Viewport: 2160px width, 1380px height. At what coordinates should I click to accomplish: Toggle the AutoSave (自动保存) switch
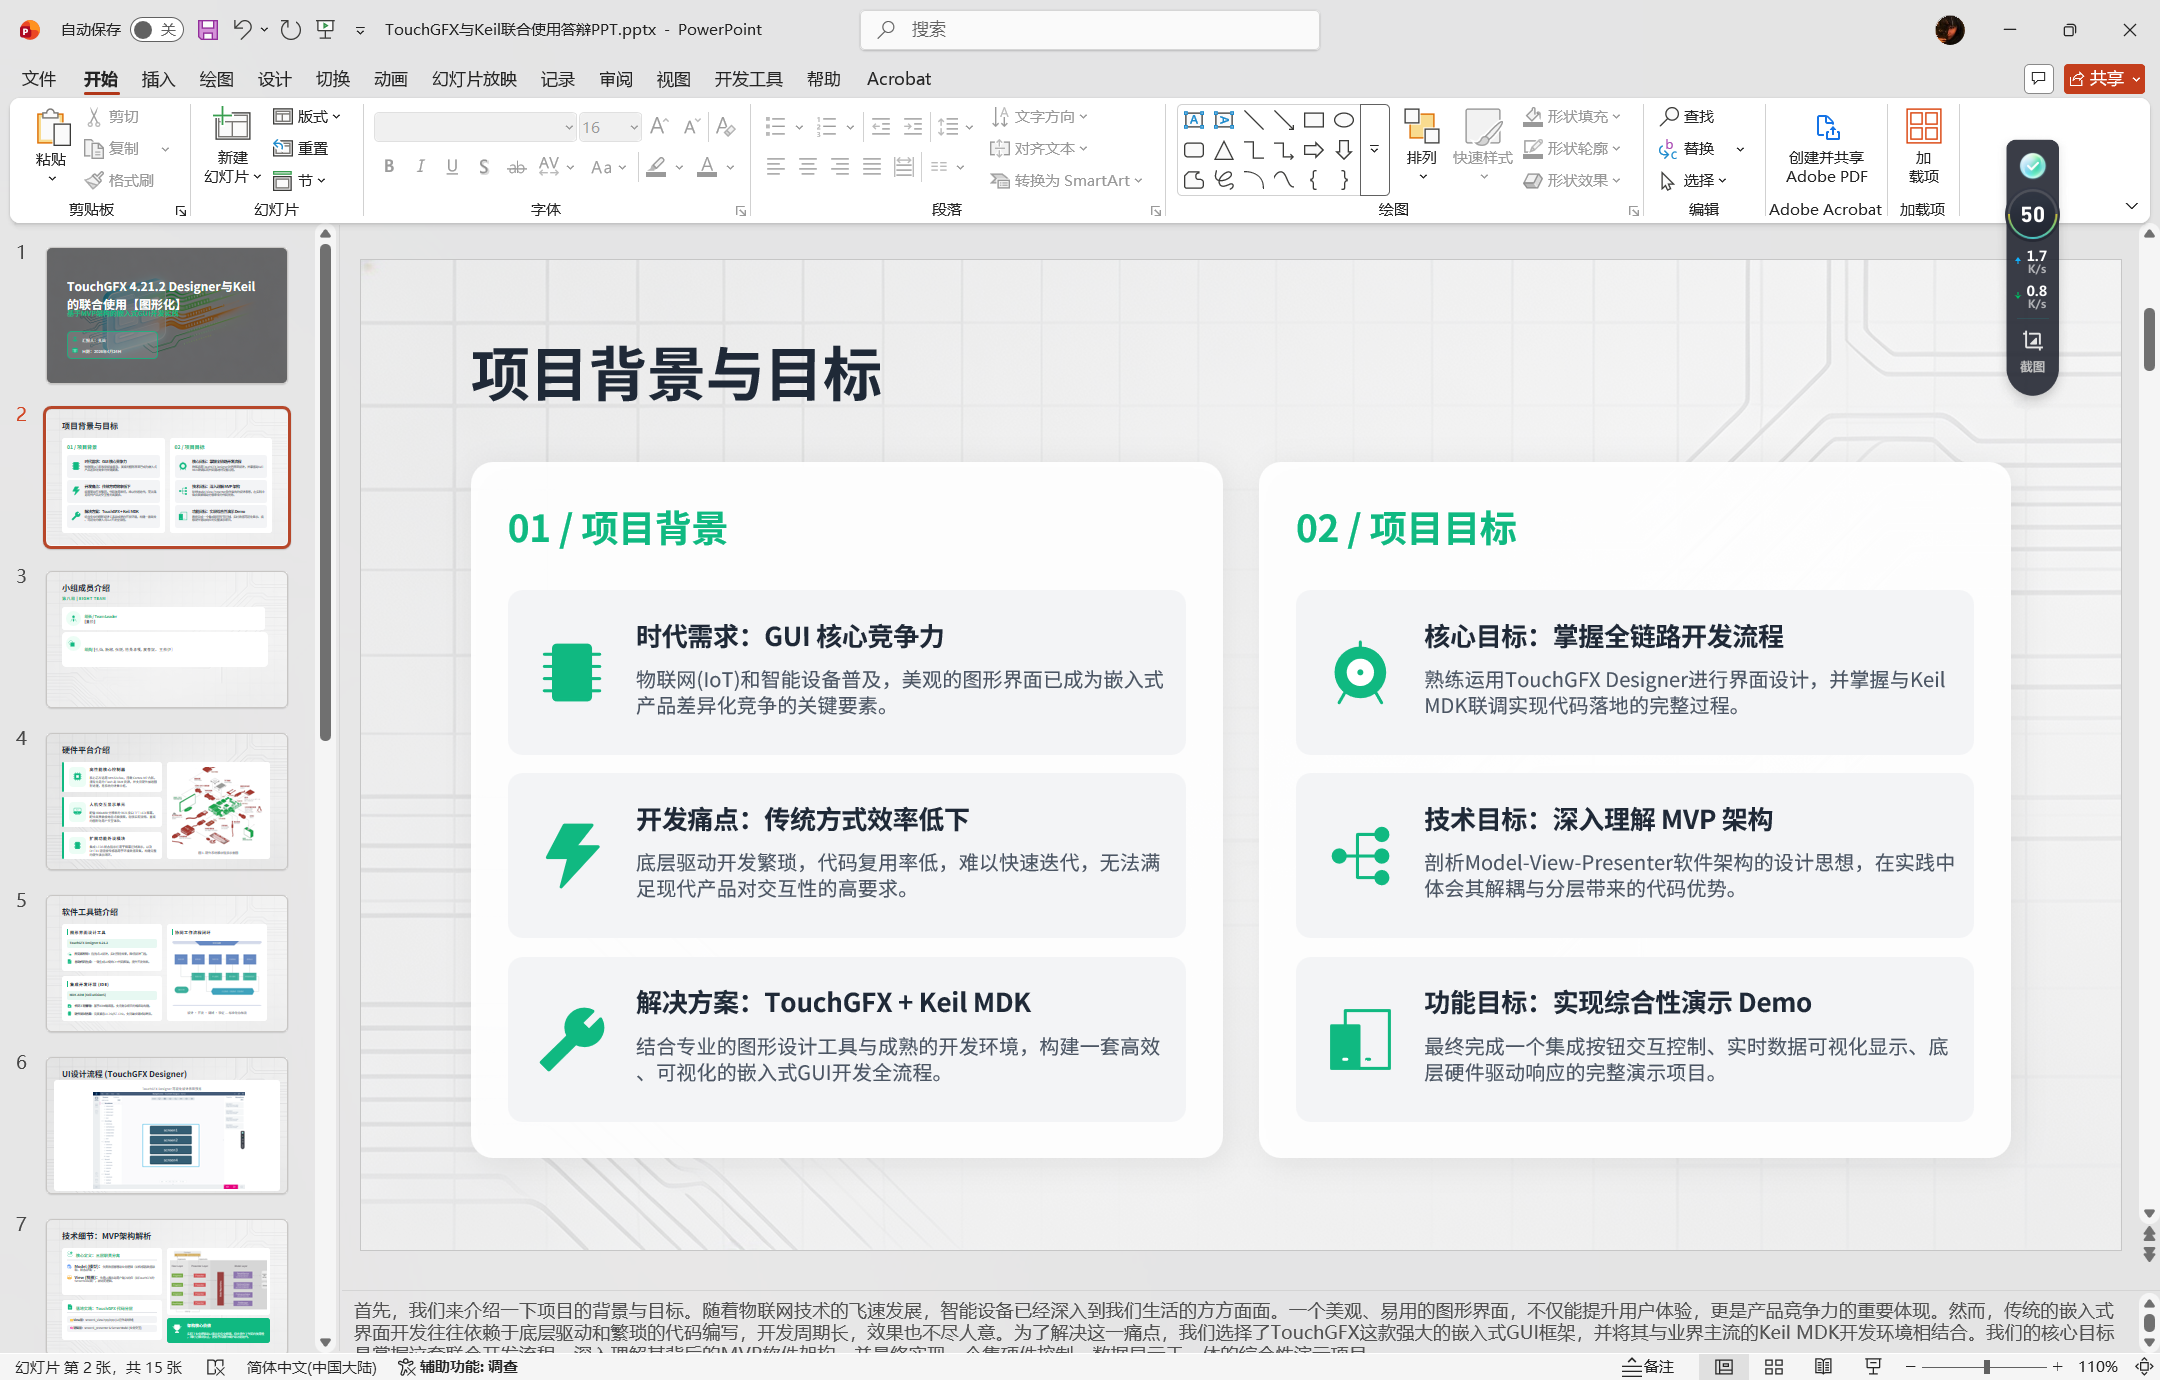[155, 30]
